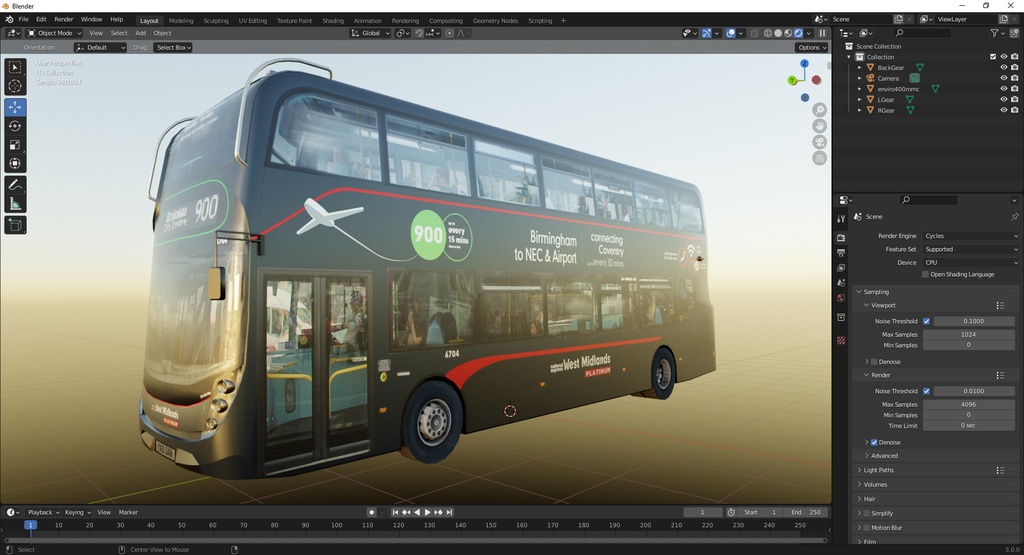Switch to the Shading workspace tab
1024x555 pixels.
coord(333,20)
